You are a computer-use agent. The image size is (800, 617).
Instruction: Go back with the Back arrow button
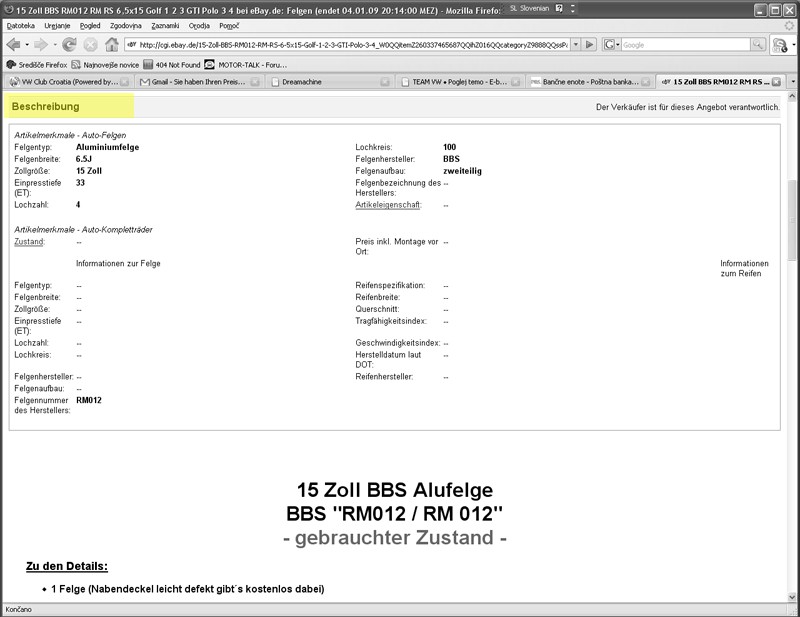click(13, 45)
